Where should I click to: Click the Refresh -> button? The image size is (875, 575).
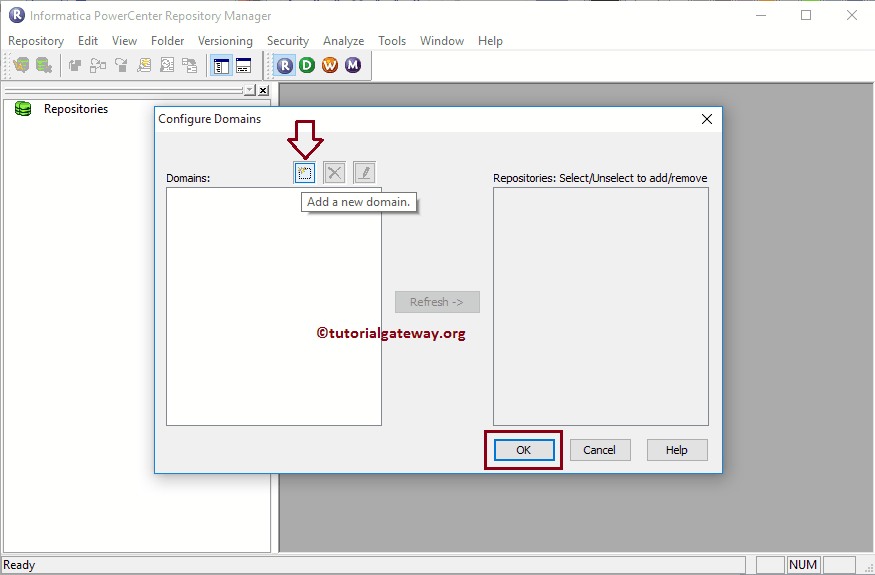point(437,302)
